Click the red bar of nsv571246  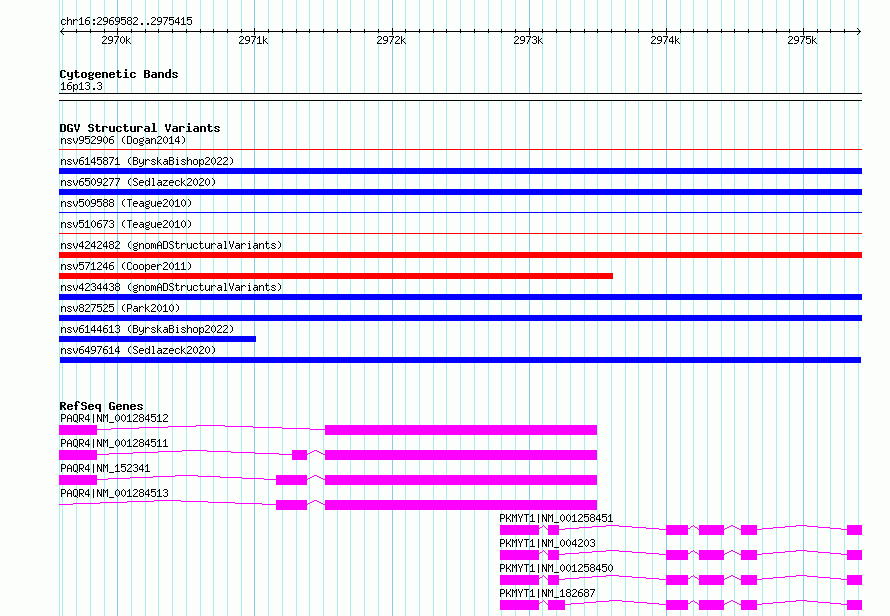click(336, 276)
